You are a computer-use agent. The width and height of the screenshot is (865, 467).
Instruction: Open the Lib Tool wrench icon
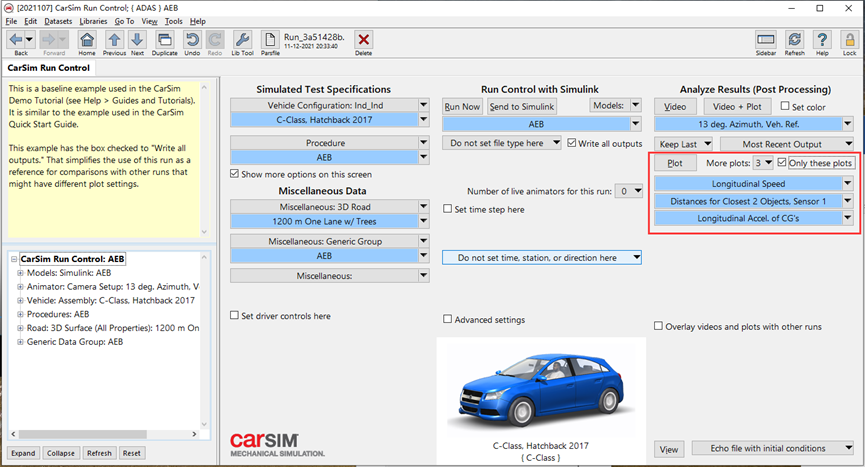[x=242, y=40]
